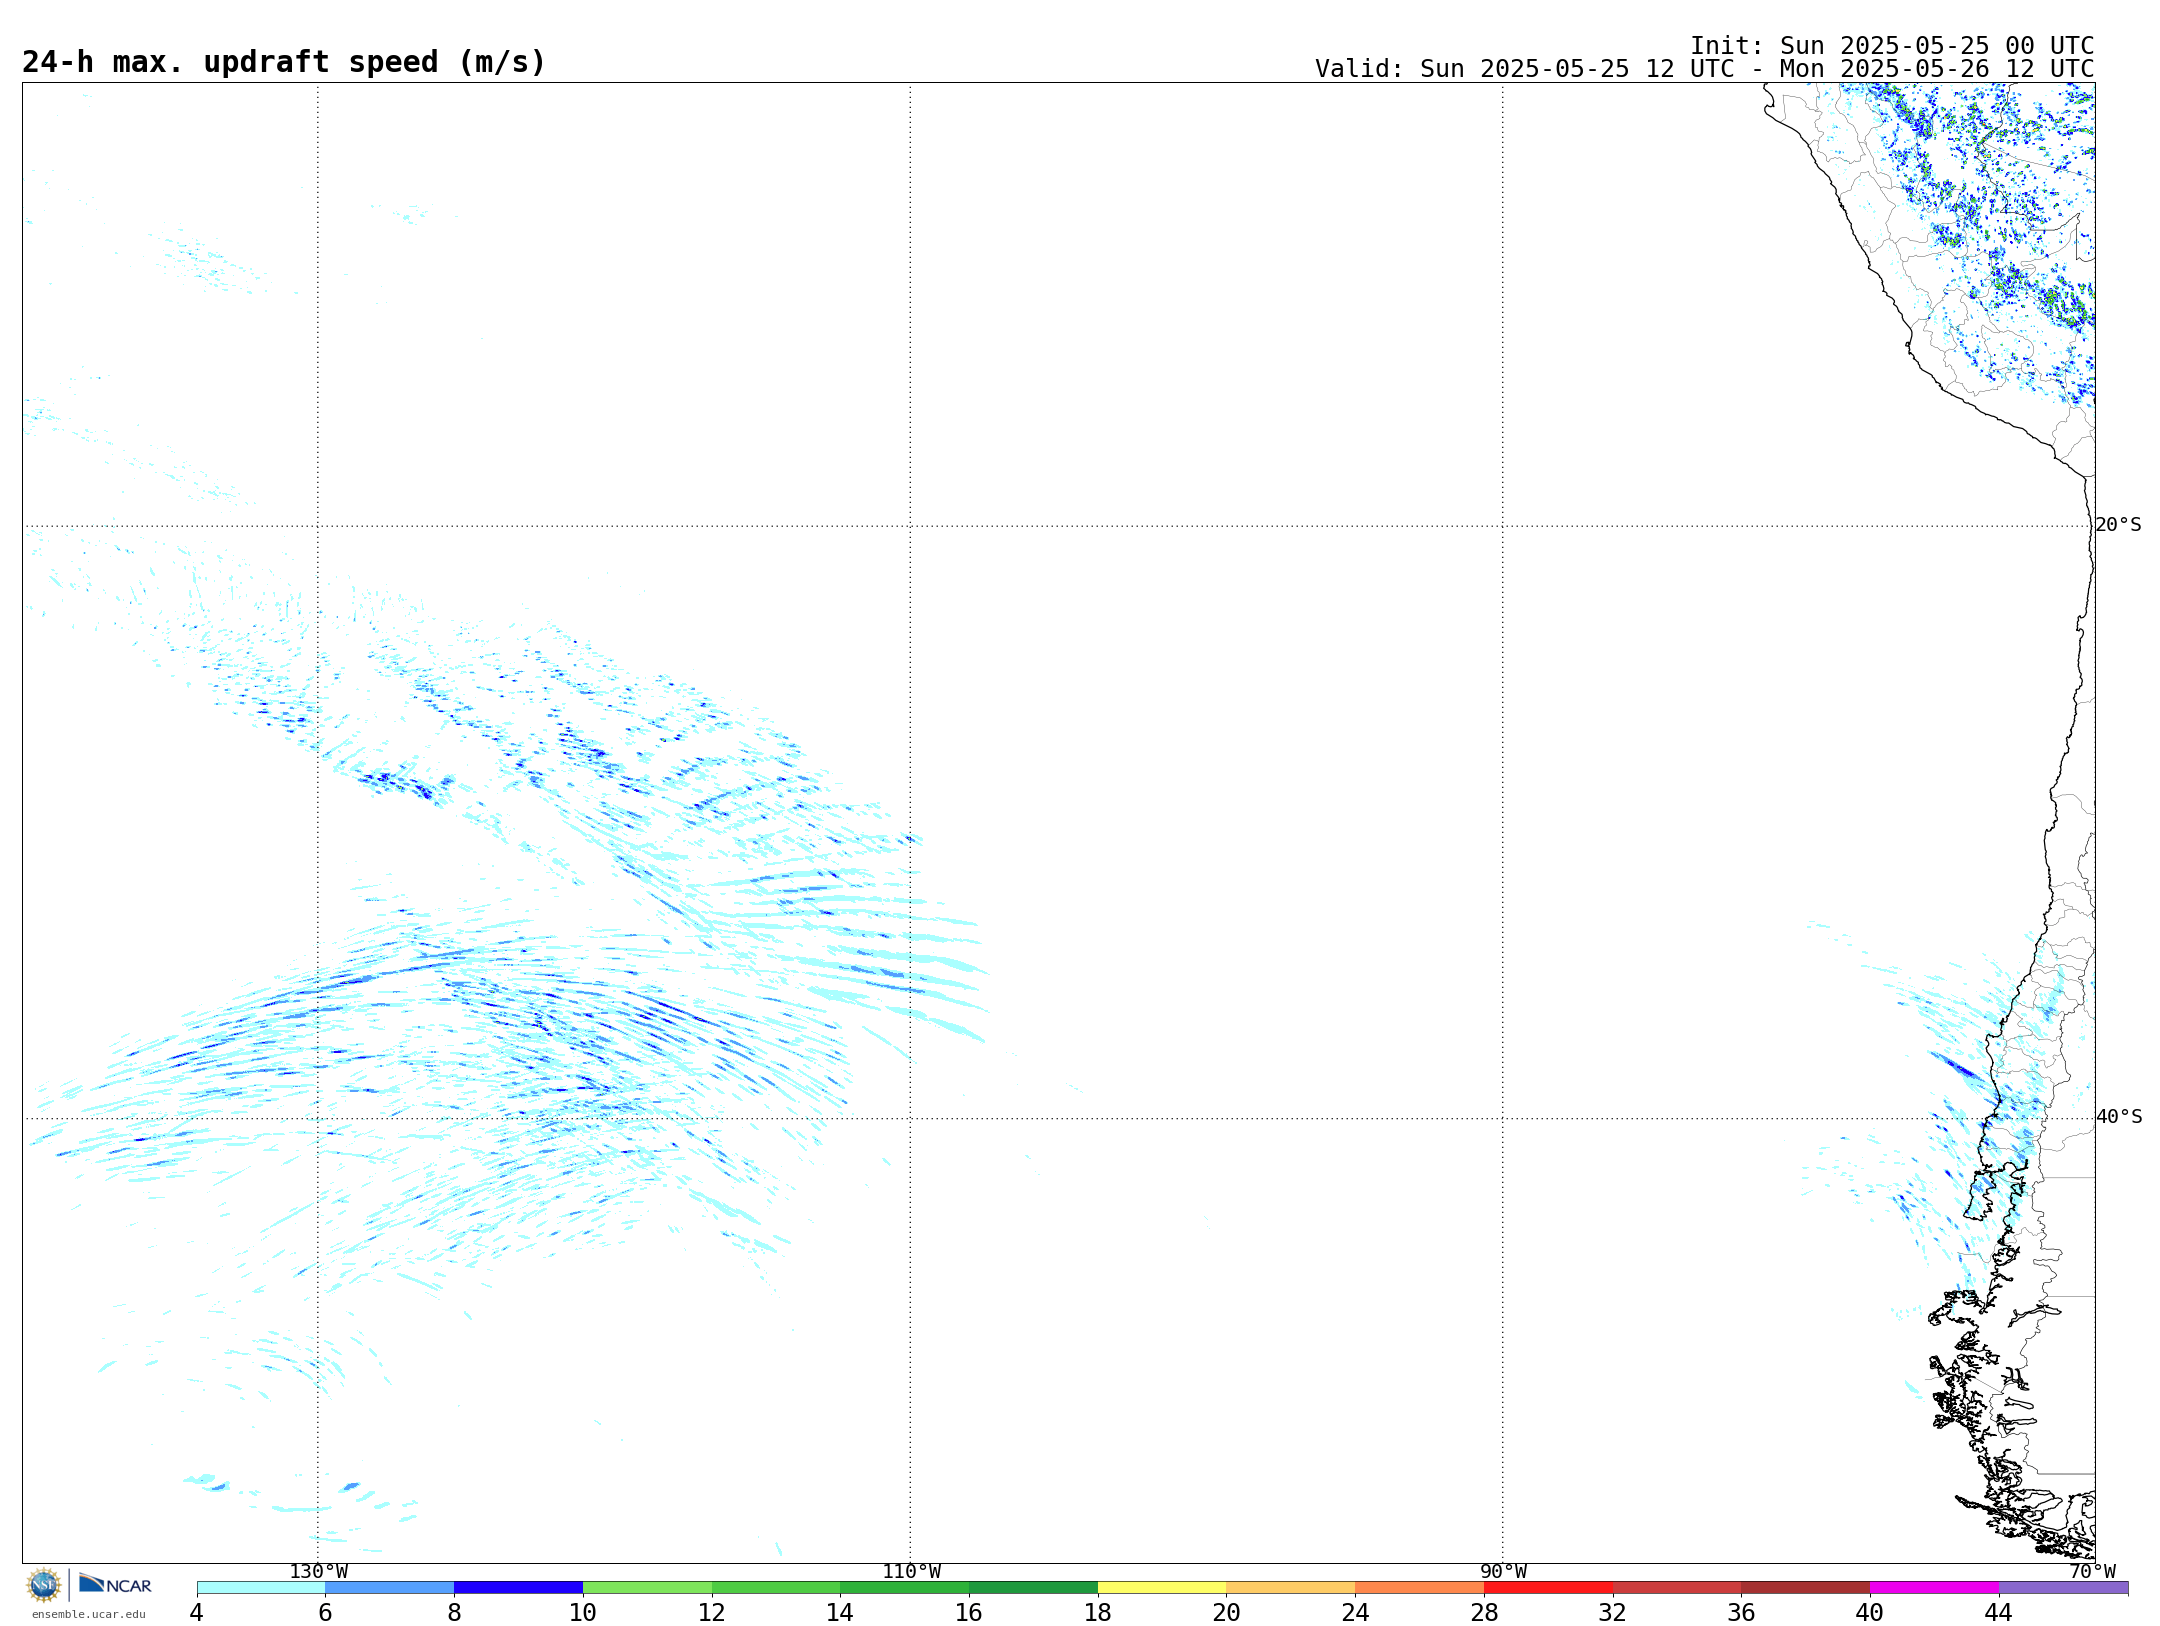This screenshot has height=1626, width=2160.
Task: Click the NCAR logo
Action: pos(115,1584)
